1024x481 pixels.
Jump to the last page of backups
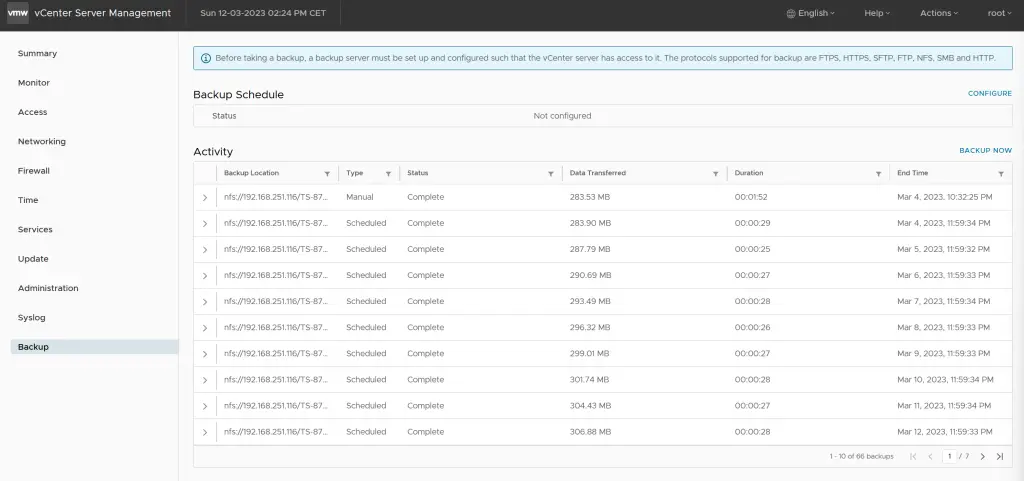(1000, 456)
